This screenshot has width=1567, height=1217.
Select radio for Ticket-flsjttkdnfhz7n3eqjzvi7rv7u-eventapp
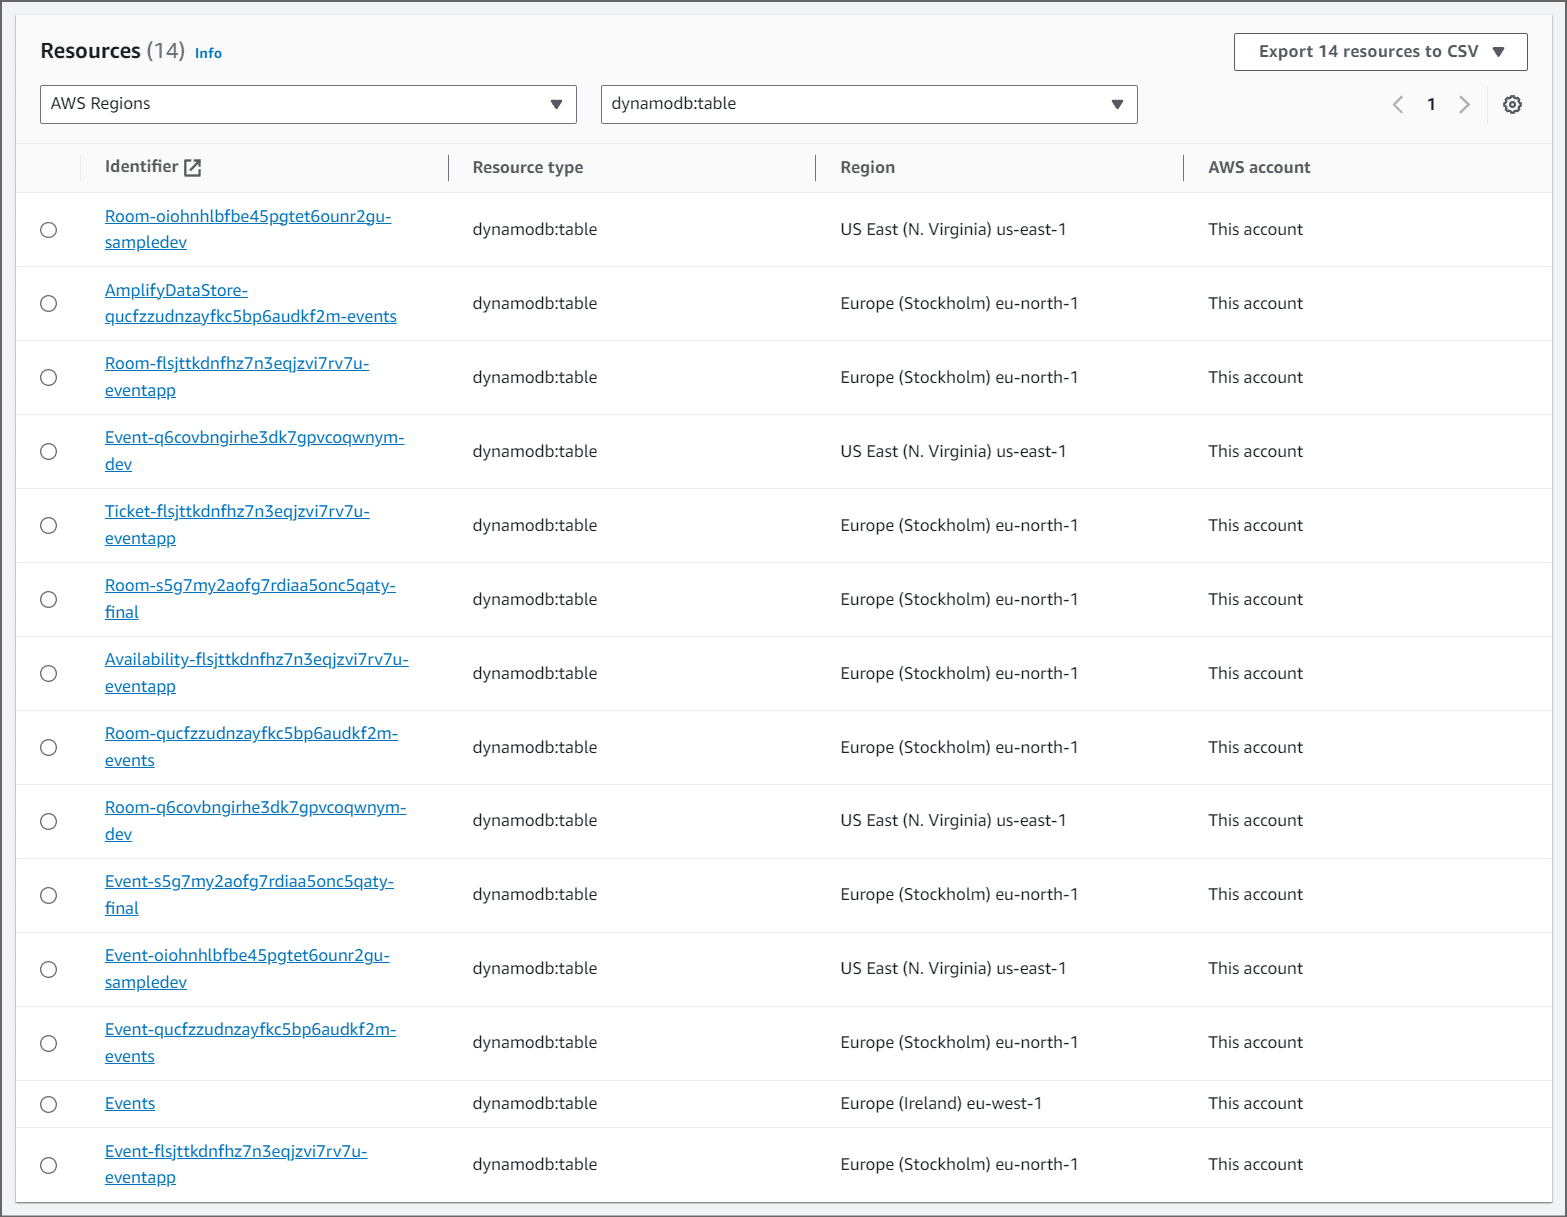(x=48, y=526)
